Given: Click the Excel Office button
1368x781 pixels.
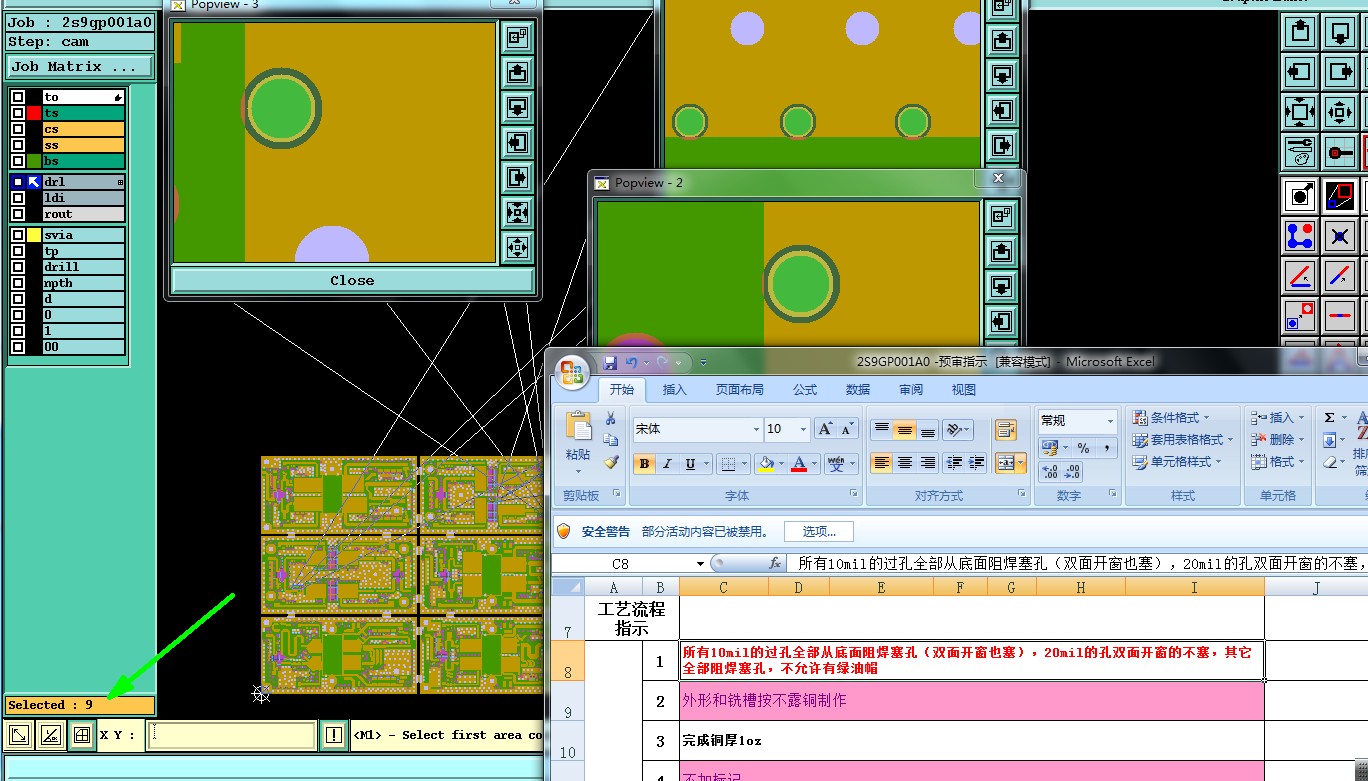Looking at the screenshot, I should (x=572, y=372).
